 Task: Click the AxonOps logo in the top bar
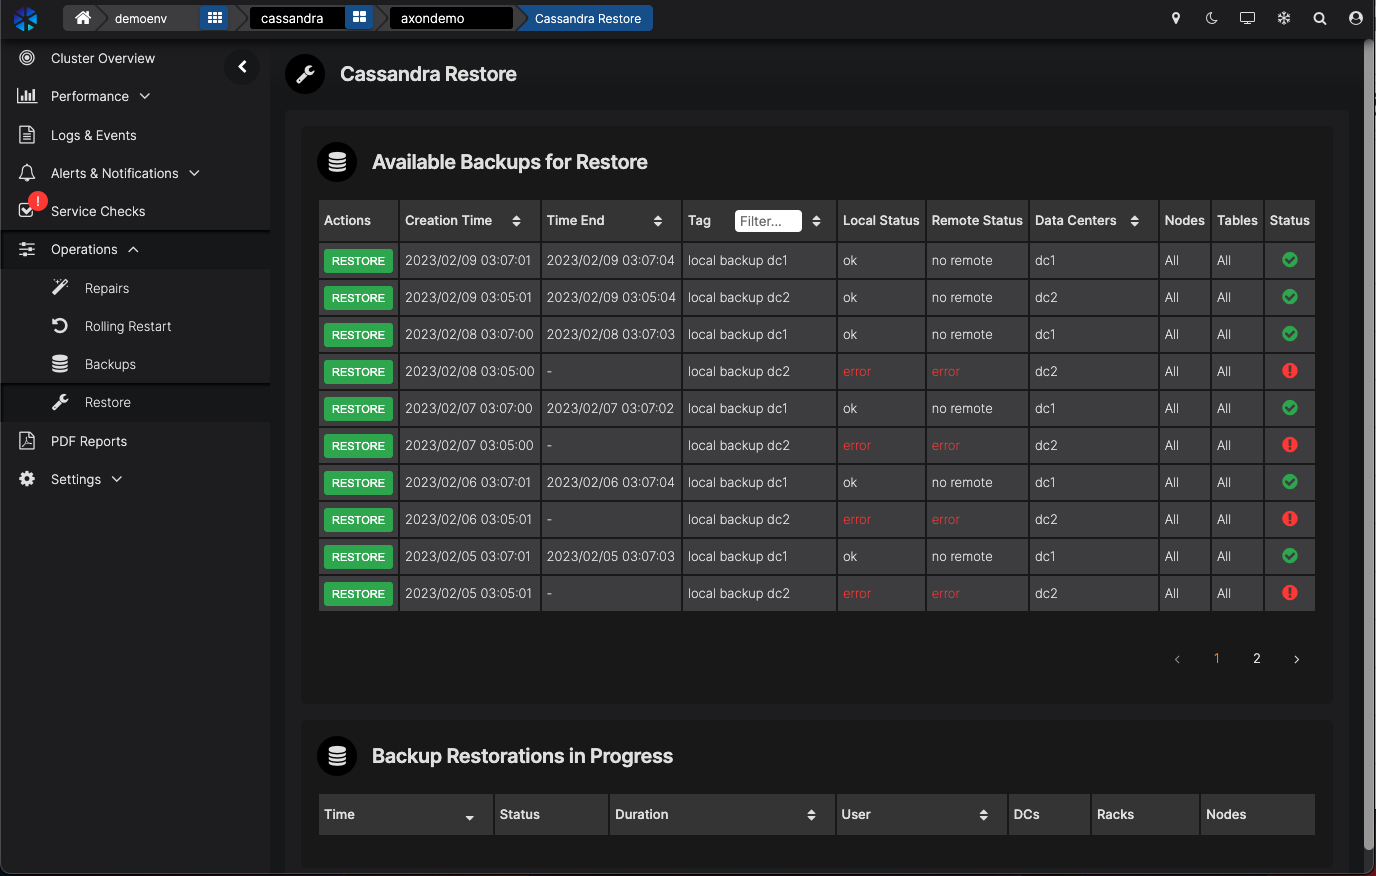click(25, 18)
